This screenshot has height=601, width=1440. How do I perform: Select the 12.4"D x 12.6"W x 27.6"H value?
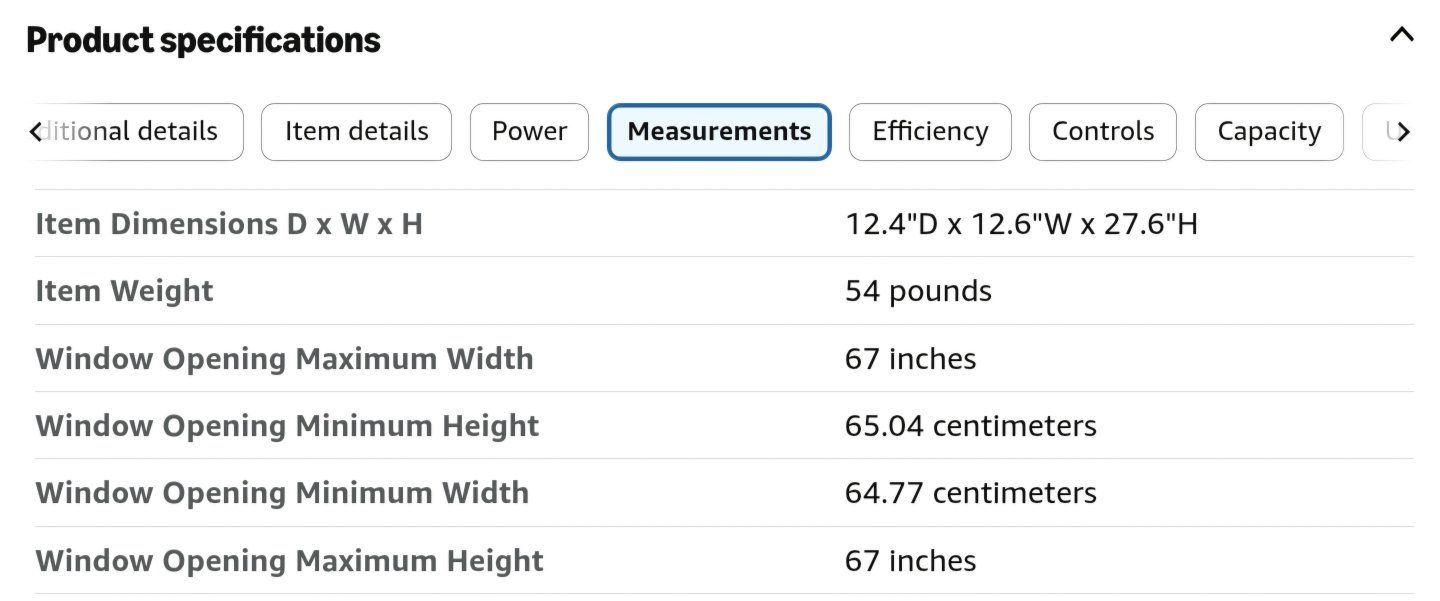click(x=1021, y=224)
